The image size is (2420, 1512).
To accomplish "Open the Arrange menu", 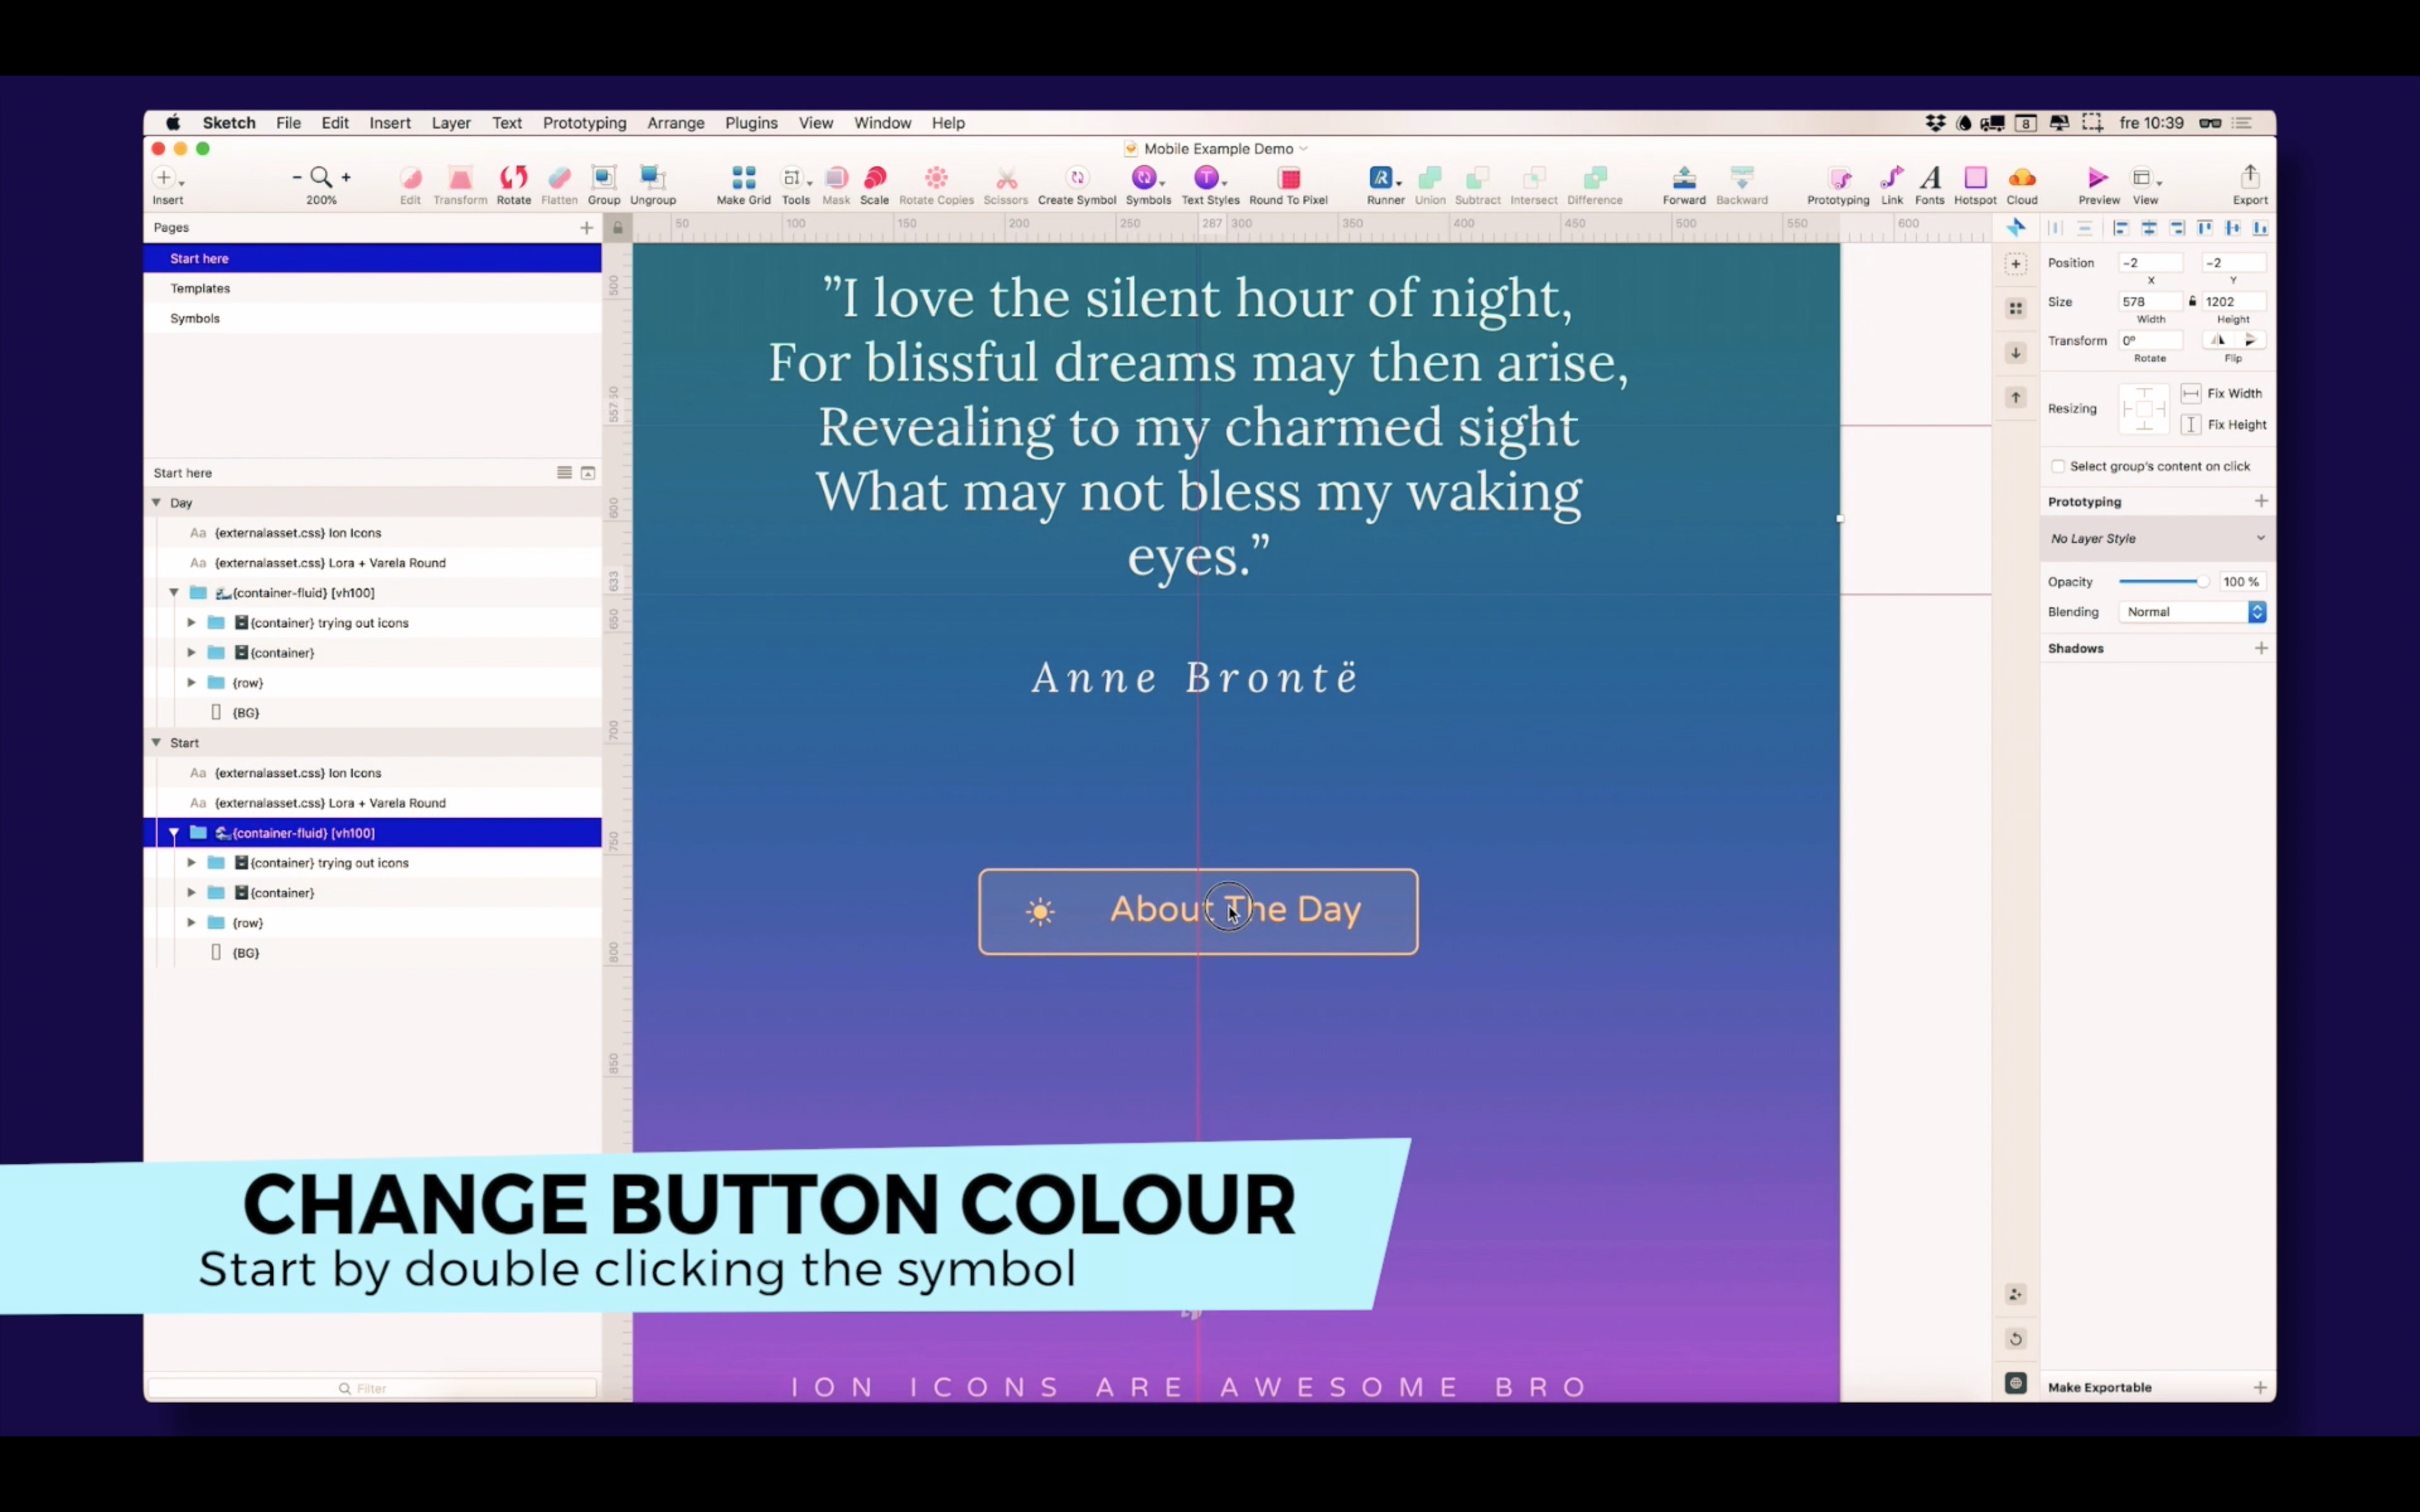I will (x=675, y=123).
